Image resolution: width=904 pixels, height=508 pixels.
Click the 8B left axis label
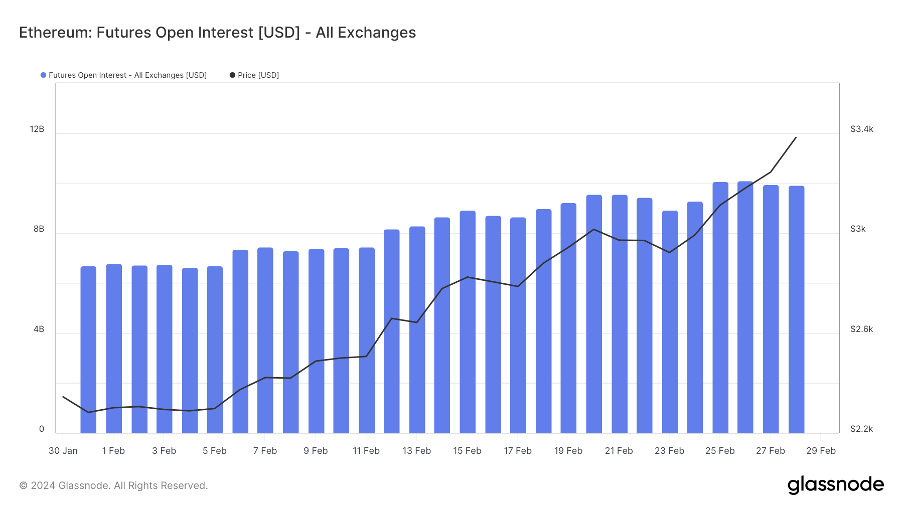click(39, 229)
